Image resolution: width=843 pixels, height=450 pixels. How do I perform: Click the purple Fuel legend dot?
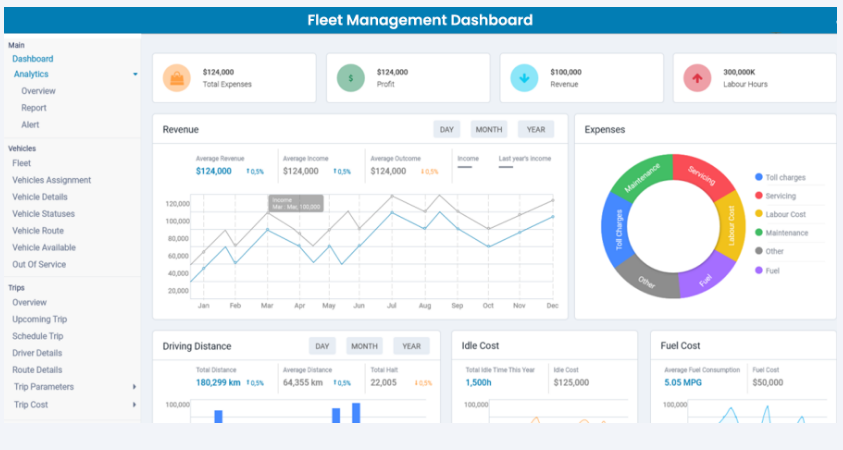(x=759, y=270)
